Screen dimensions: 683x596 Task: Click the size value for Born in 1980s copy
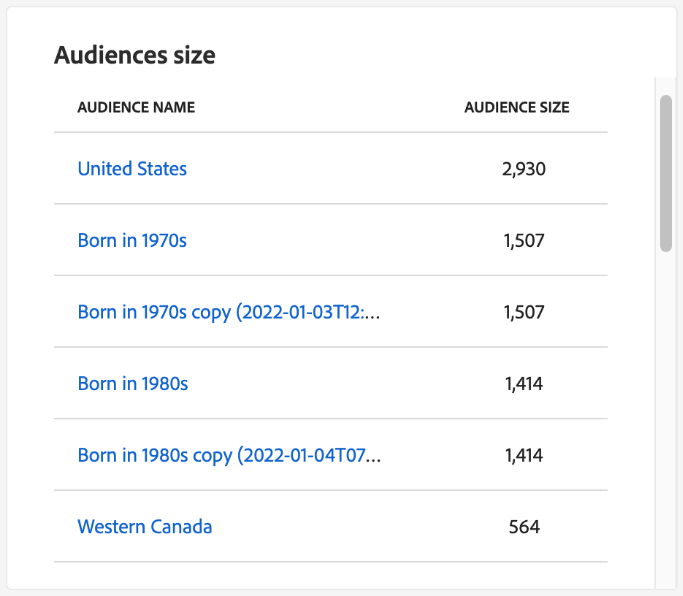(x=524, y=456)
